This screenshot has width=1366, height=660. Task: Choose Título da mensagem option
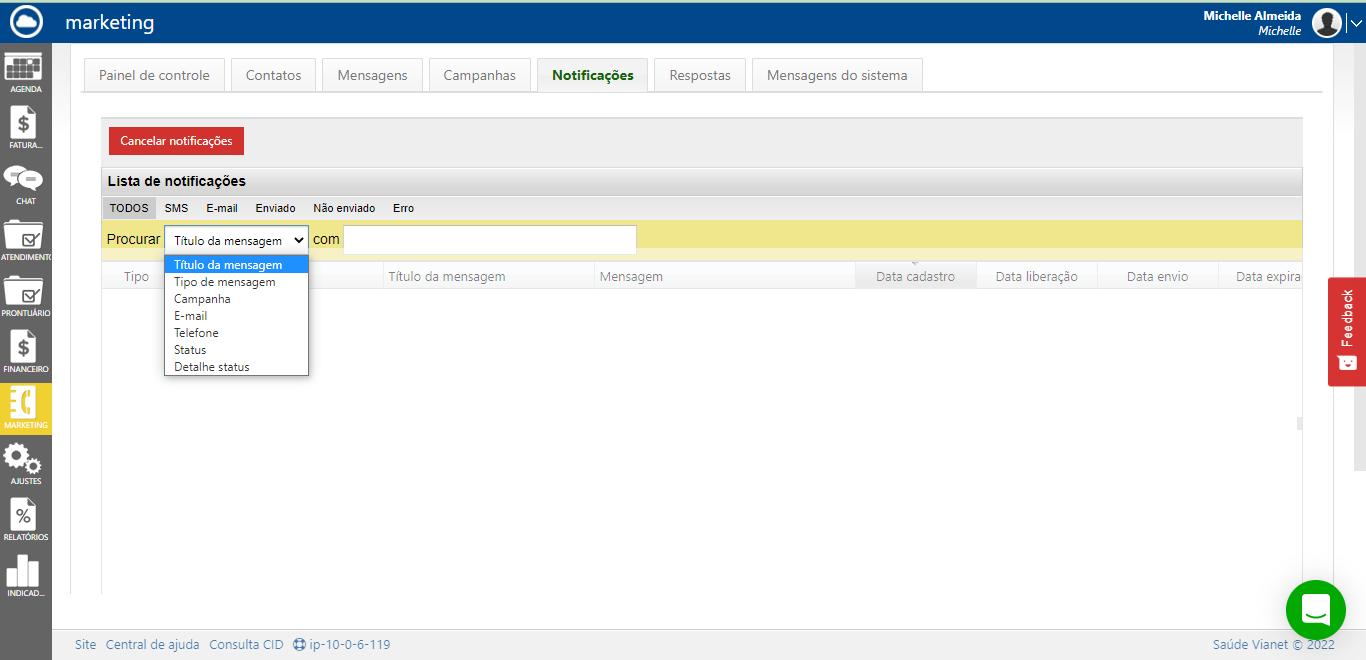(x=236, y=265)
